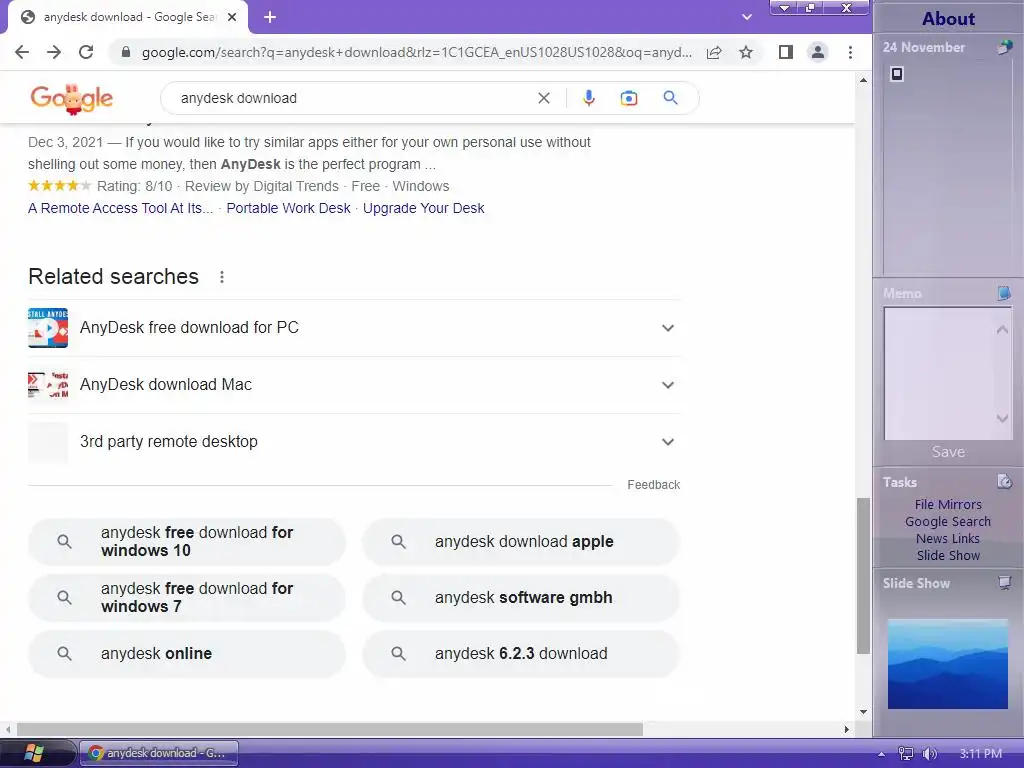The height and width of the screenshot is (768, 1024).
Task: Search anydesk 6.2.3 download
Action: pyautogui.click(x=521, y=654)
